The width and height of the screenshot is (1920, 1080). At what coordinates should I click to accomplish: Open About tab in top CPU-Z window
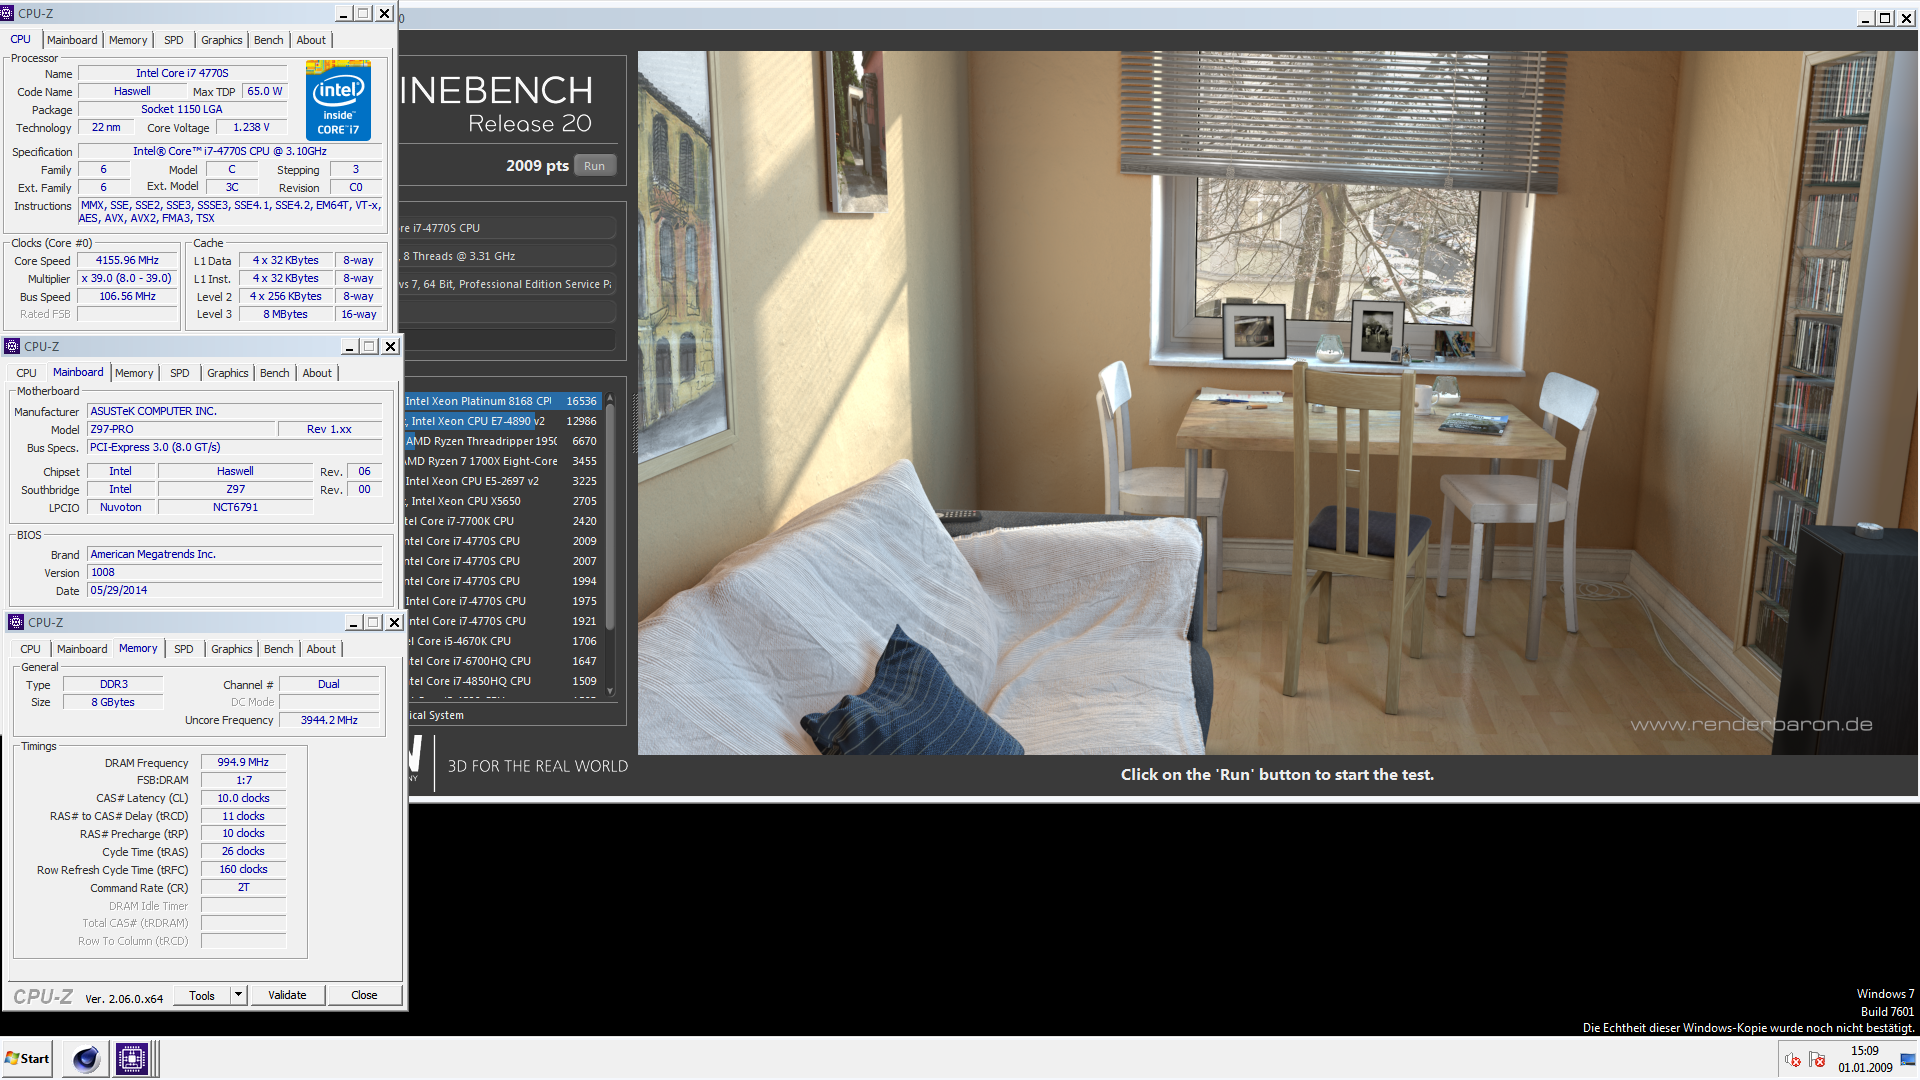pos(311,40)
